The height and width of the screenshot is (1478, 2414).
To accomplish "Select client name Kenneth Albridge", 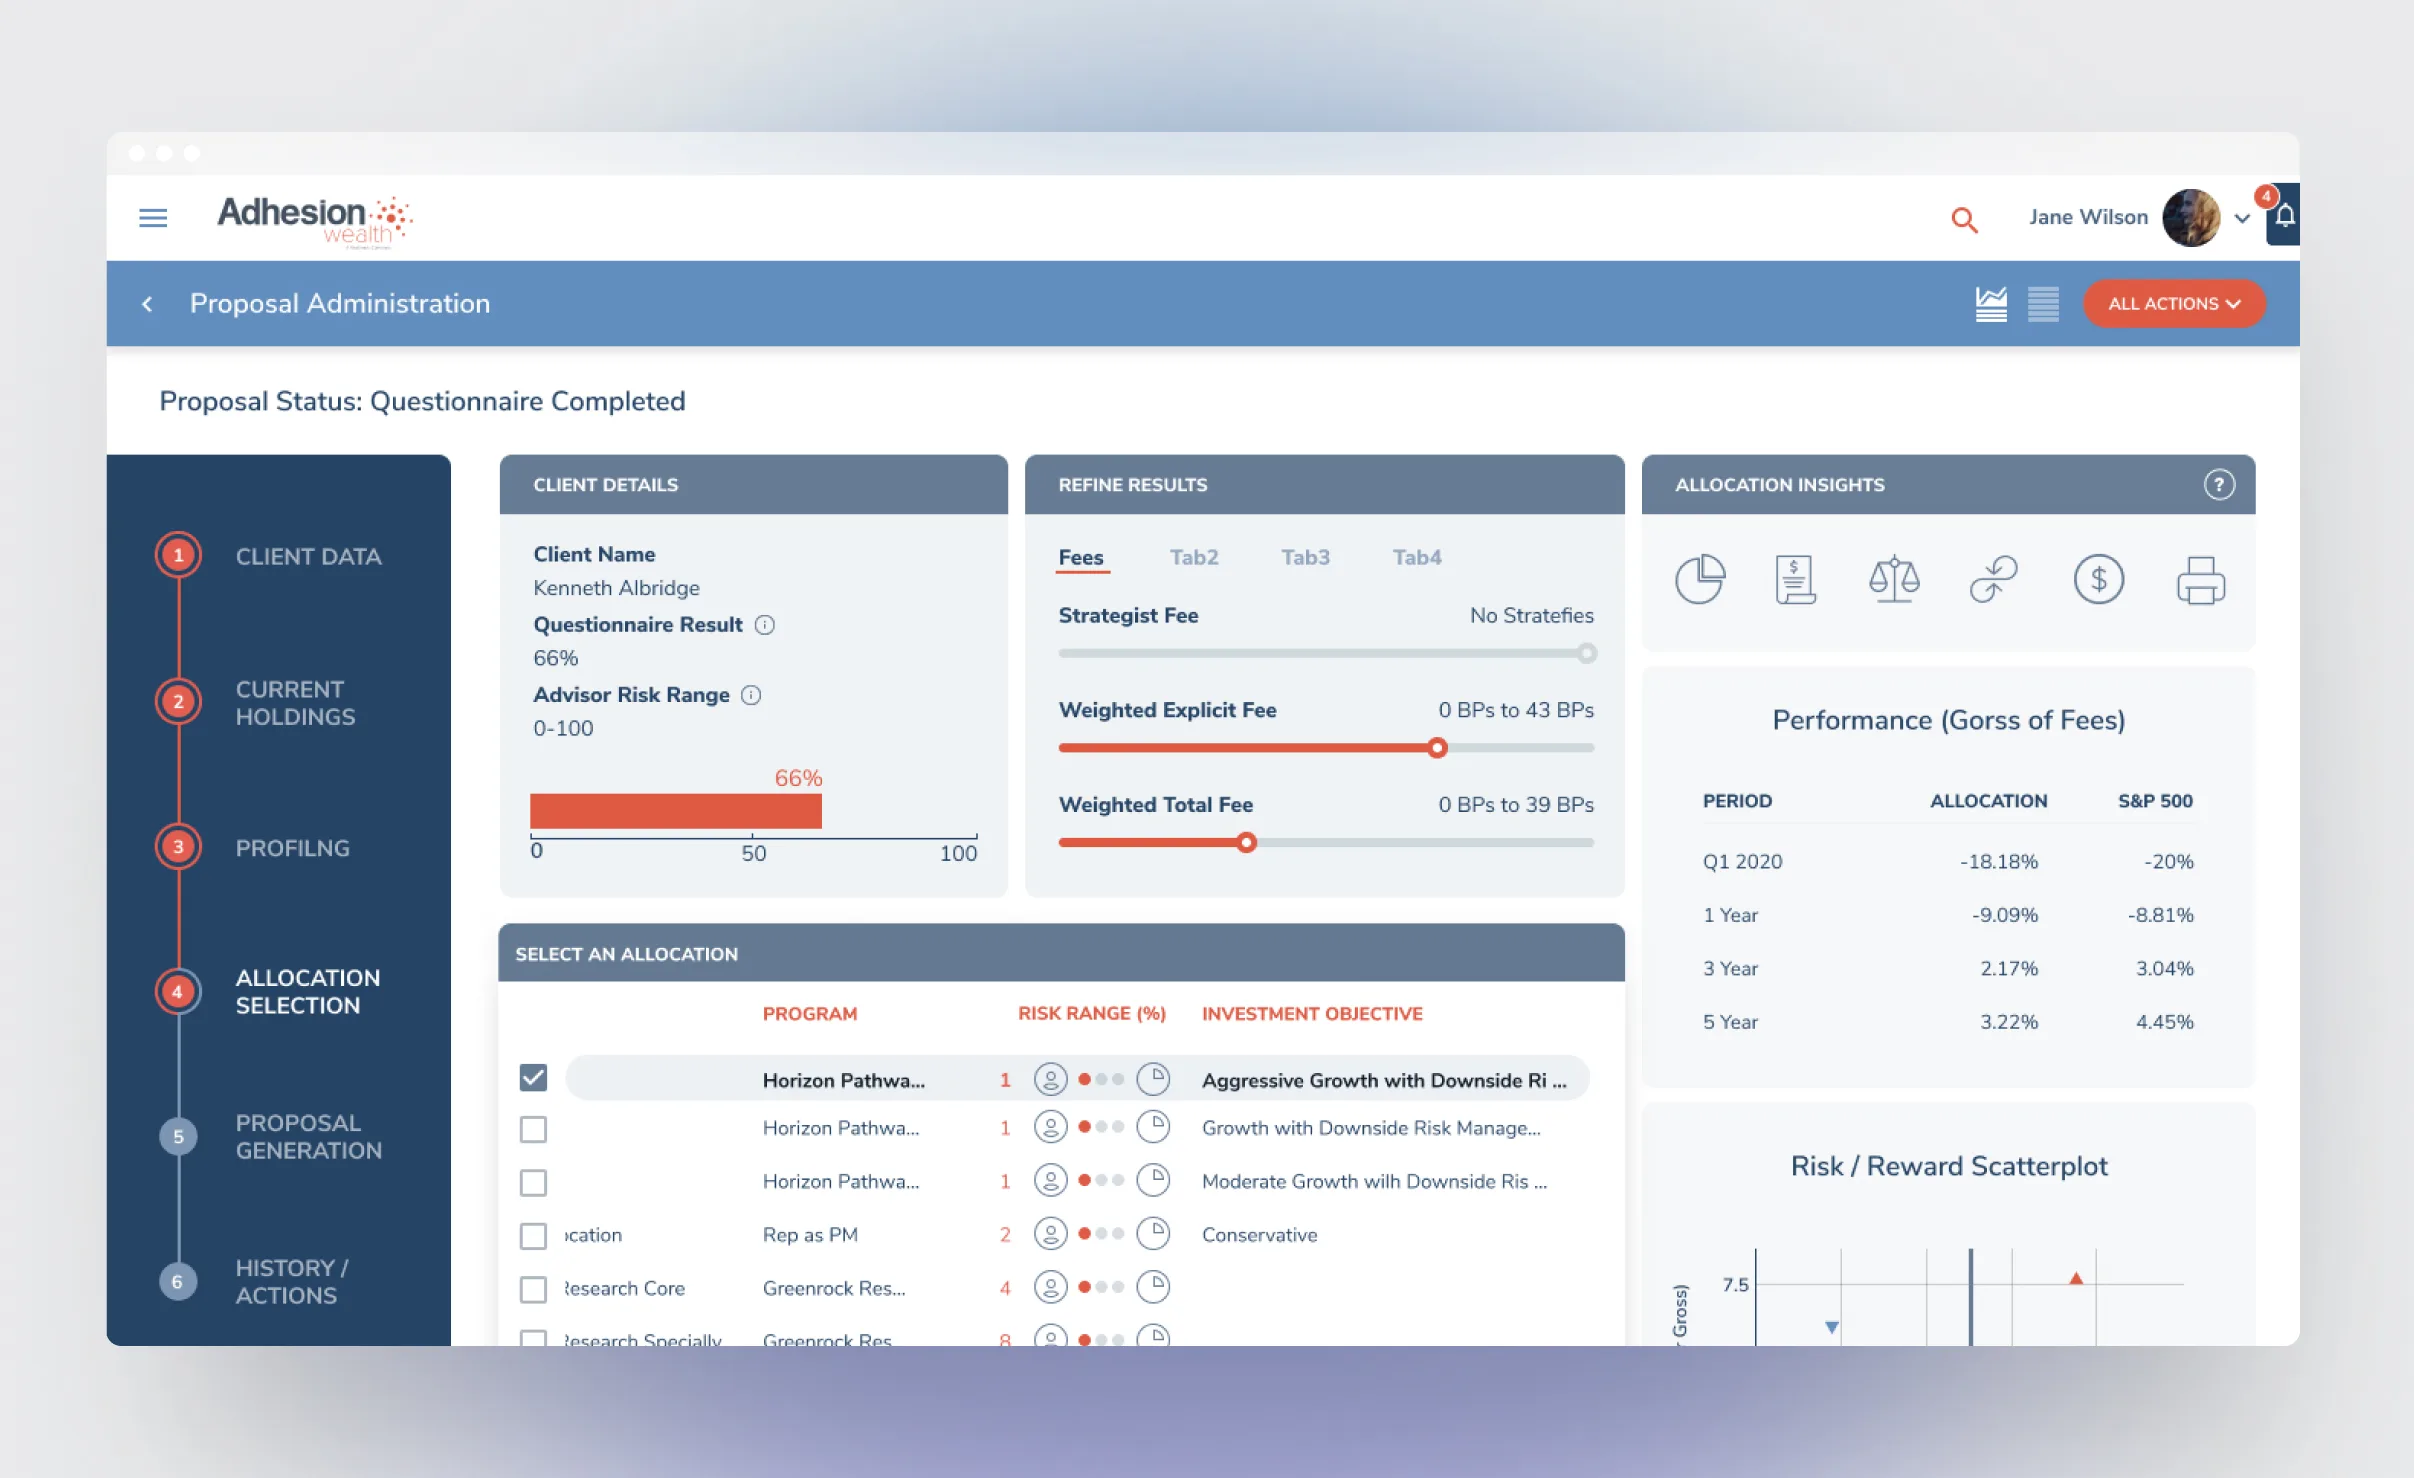I will [x=616, y=588].
